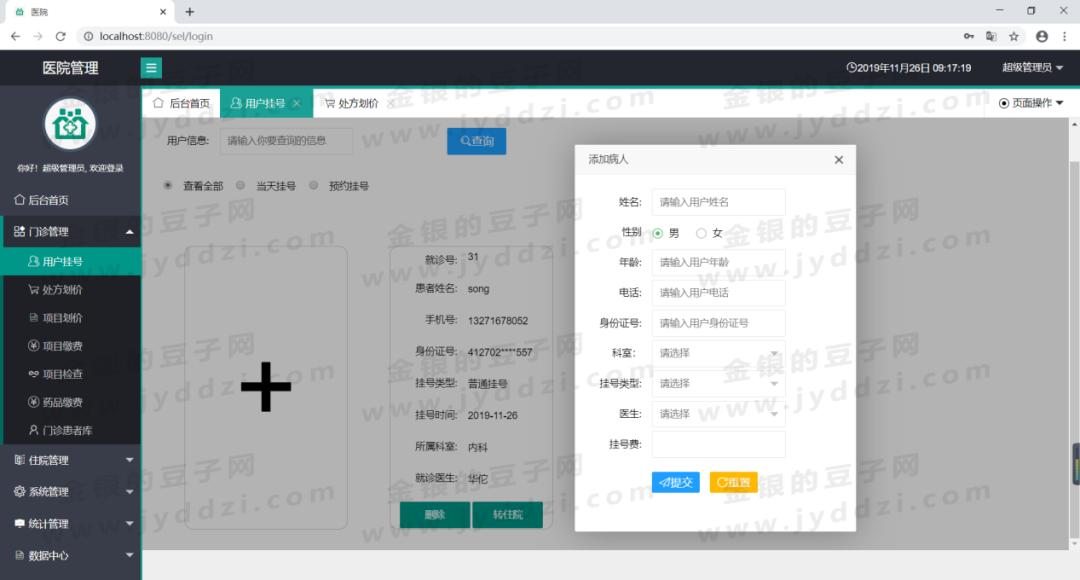Select the 当天挂号 radio button

[240, 185]
